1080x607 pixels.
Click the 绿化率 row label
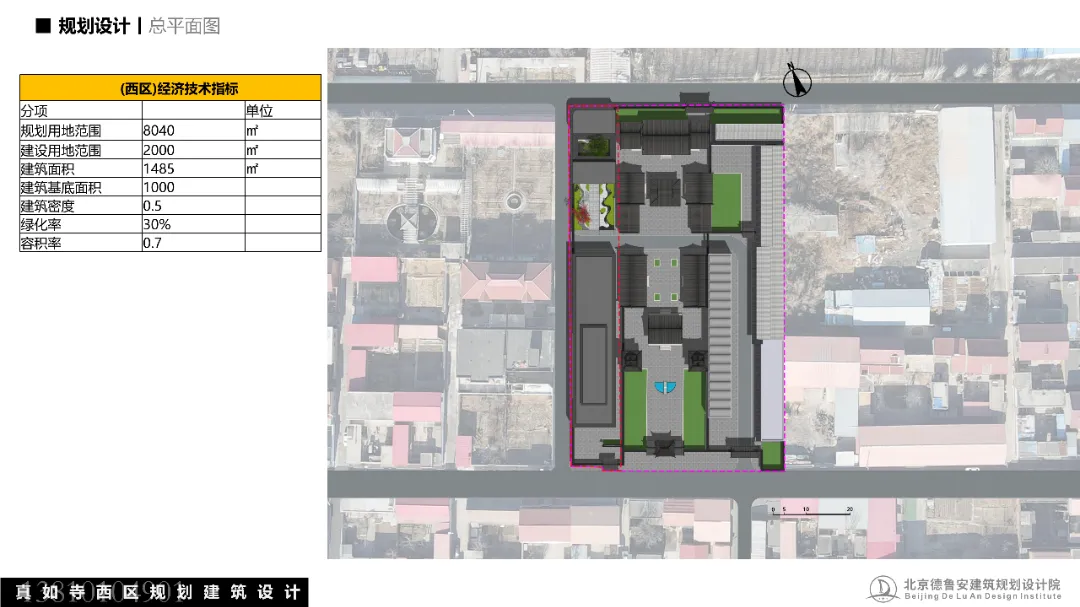(x=41, y=225)
